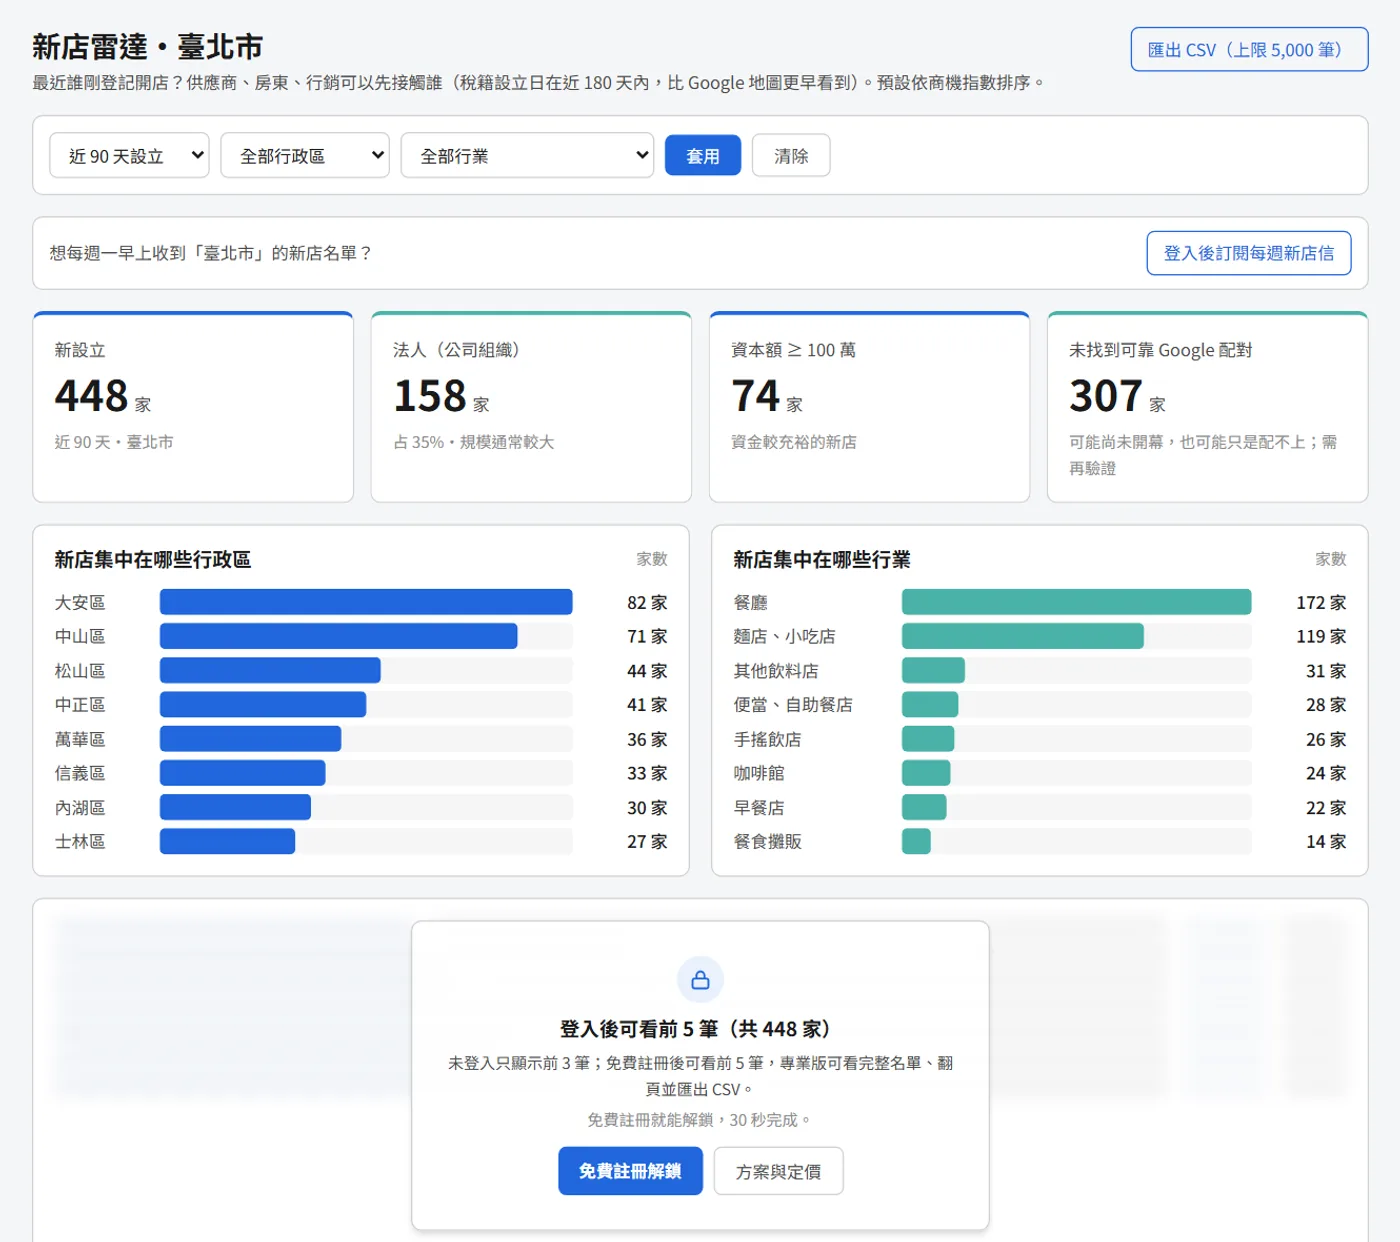Open the 近 90 天設立 period dropdown

click(x=129, y=156)
